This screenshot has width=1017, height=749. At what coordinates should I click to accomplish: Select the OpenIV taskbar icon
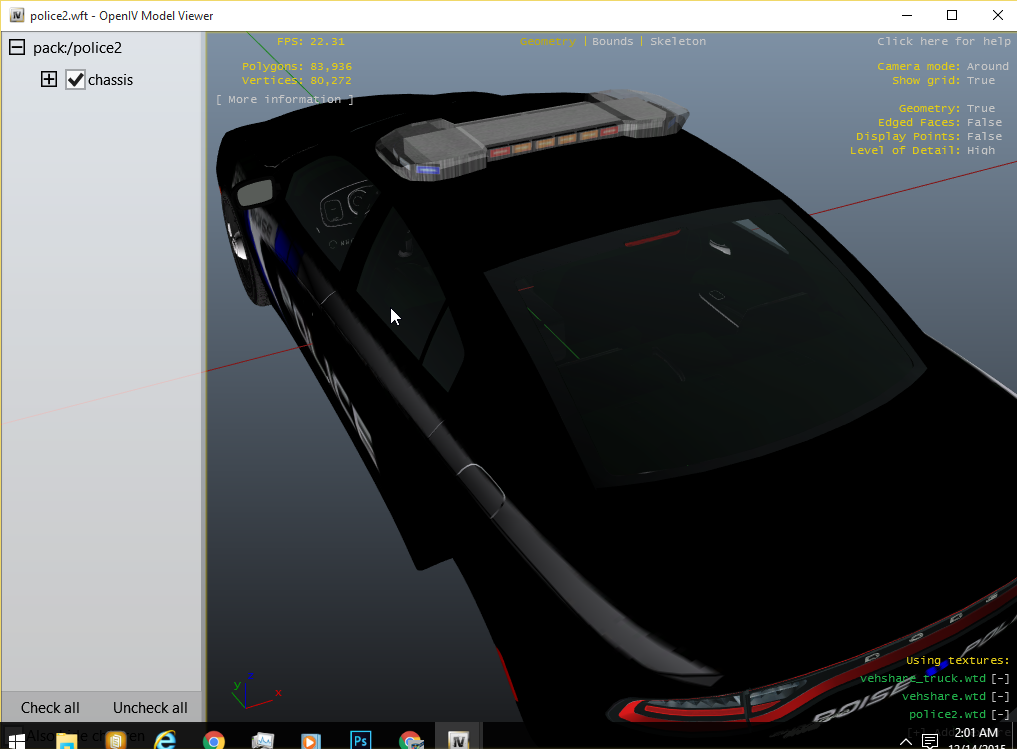click(x=459, y=740)
